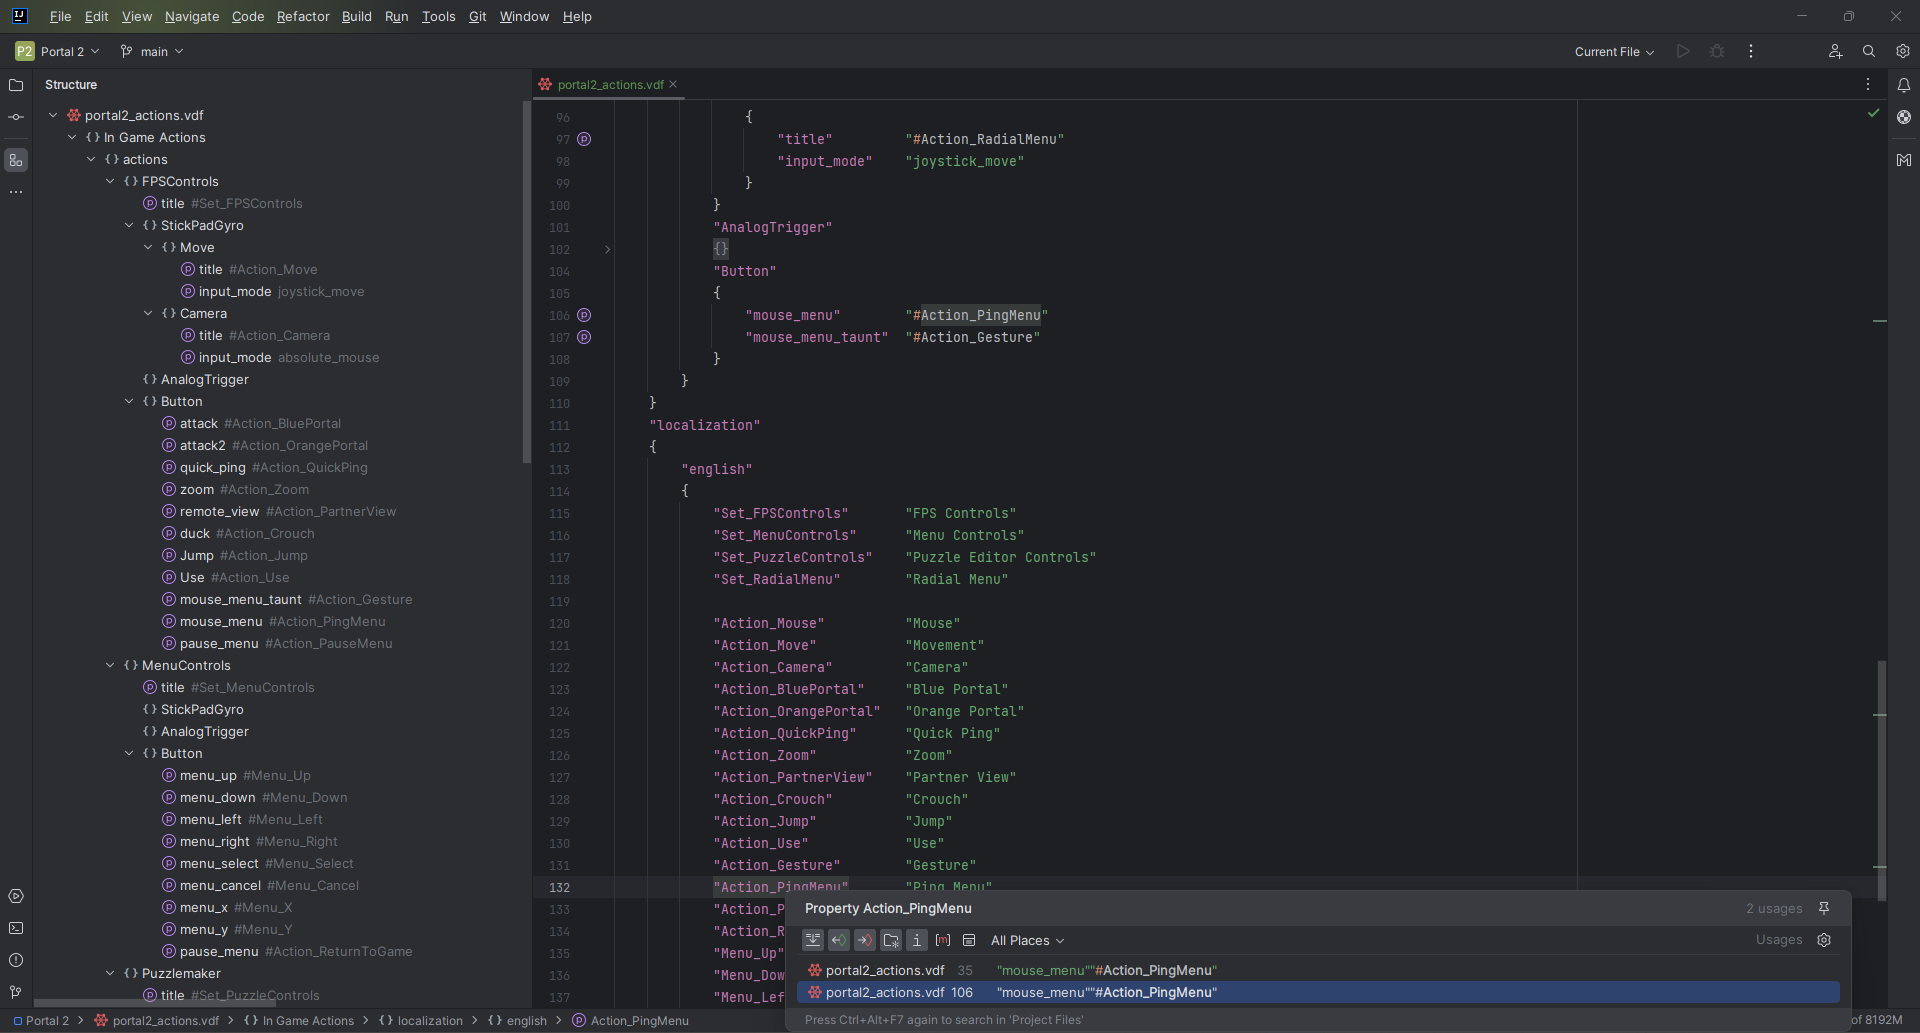Open the Portal 2 project dropdown
1920x1033 pixels.
(x=58, y=51)
